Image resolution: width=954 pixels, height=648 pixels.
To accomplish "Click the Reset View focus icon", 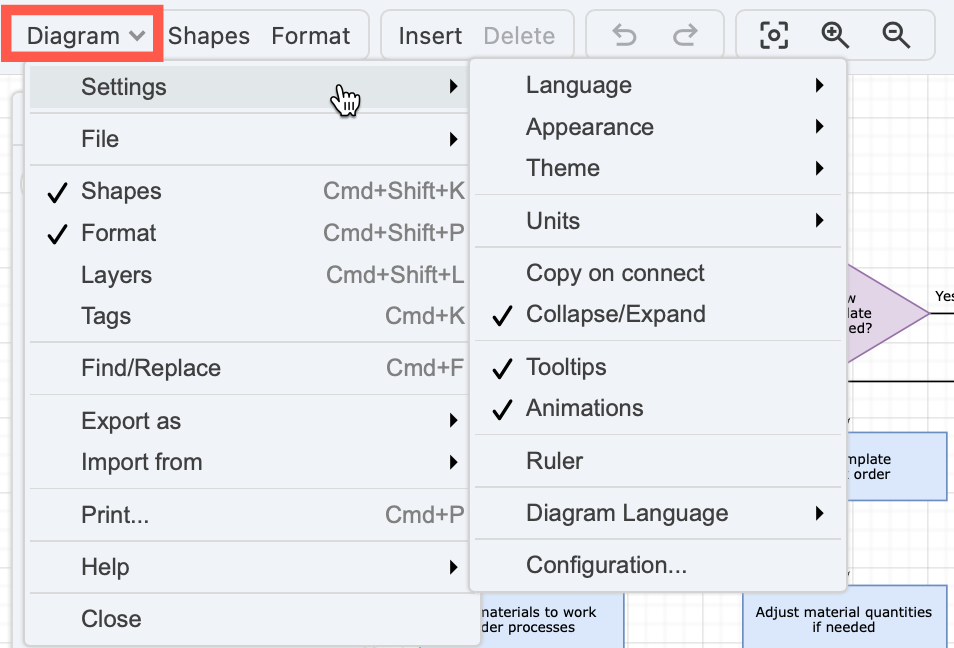I will point(774,35).
